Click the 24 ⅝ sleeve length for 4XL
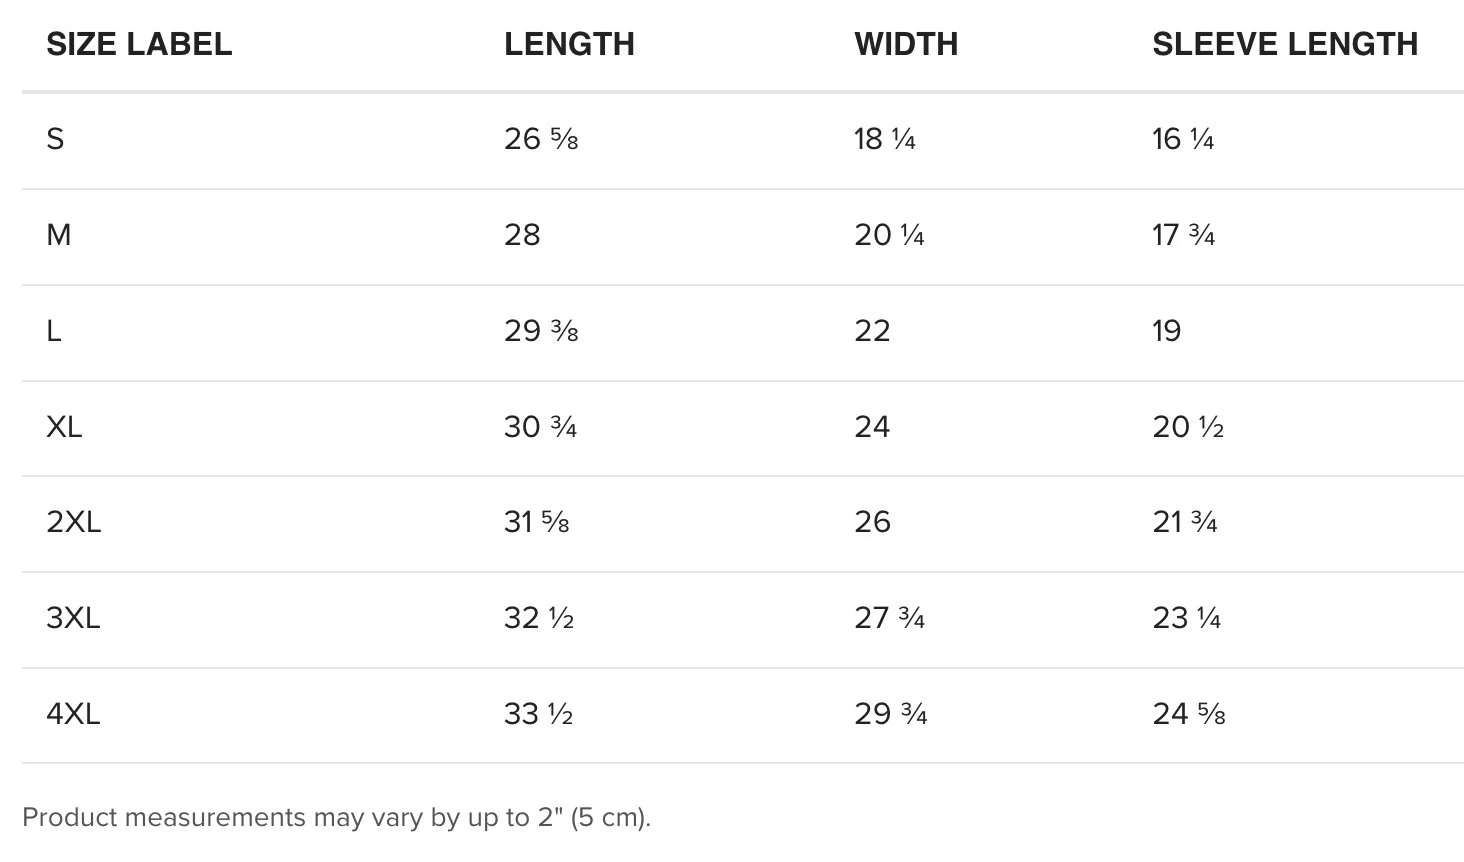 [x=1189, y=714]
